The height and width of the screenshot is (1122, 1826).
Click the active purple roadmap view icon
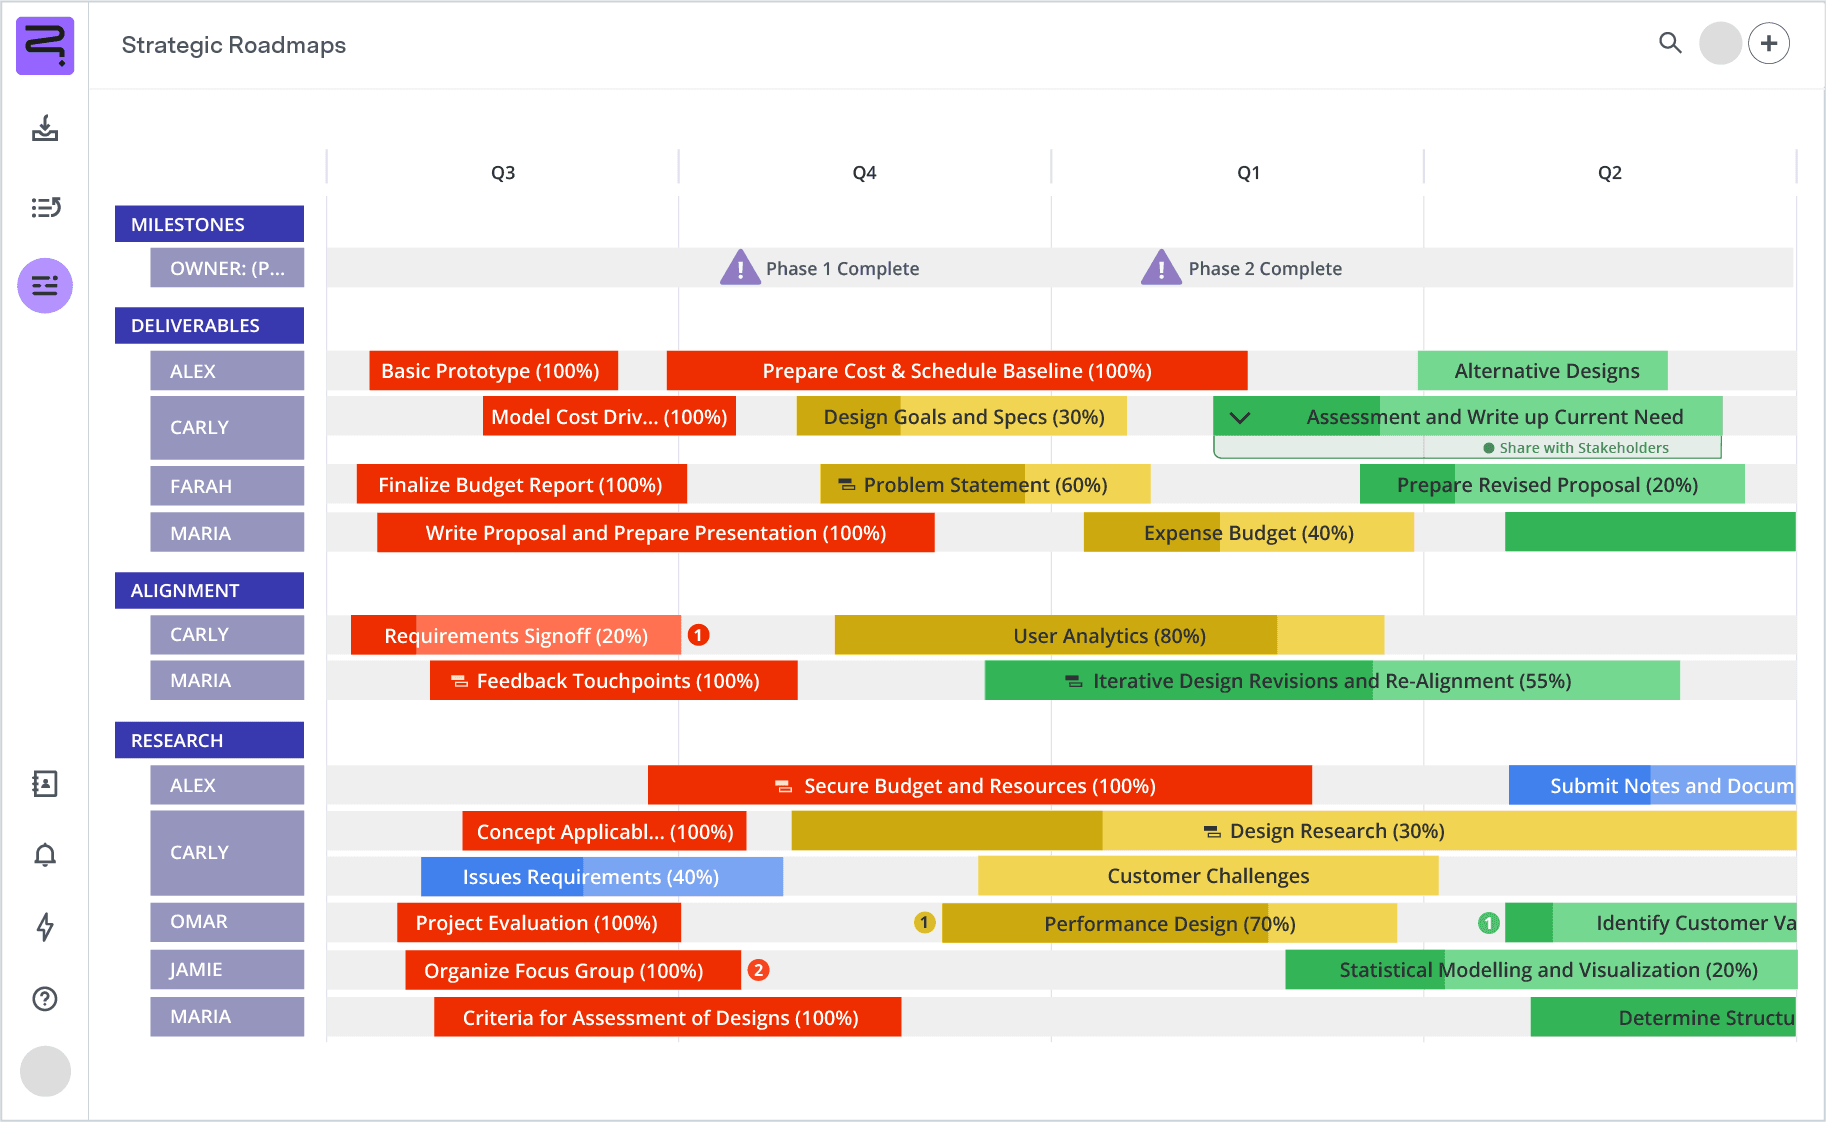point(45,285)
